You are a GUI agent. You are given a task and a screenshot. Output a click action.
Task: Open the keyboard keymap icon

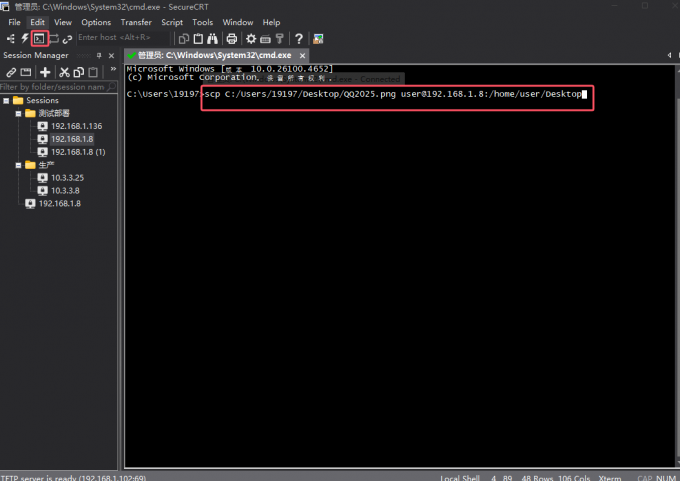point(265,39)
